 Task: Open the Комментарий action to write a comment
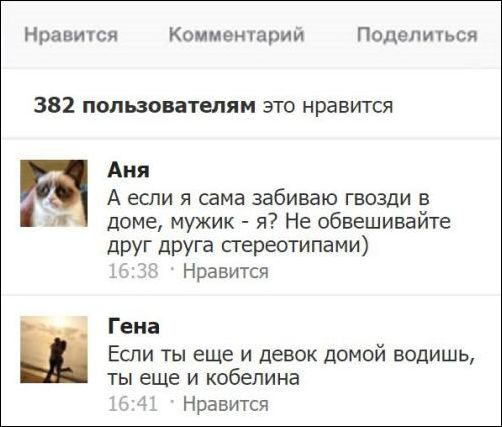237,34
